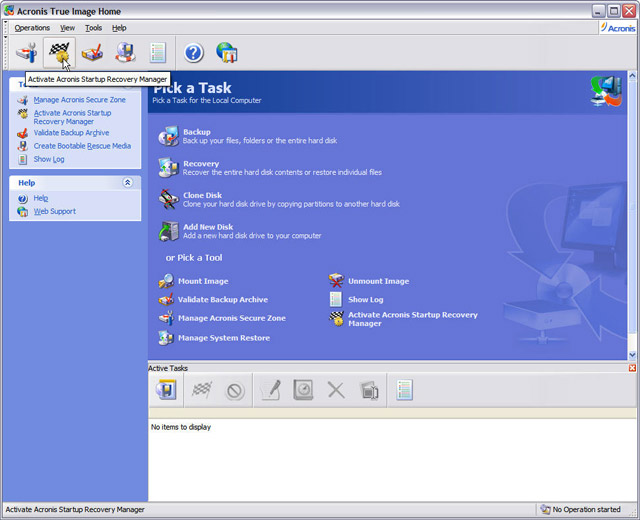Click the Help link in the Help panel
The image size is (640, 520).
[40, 198]
